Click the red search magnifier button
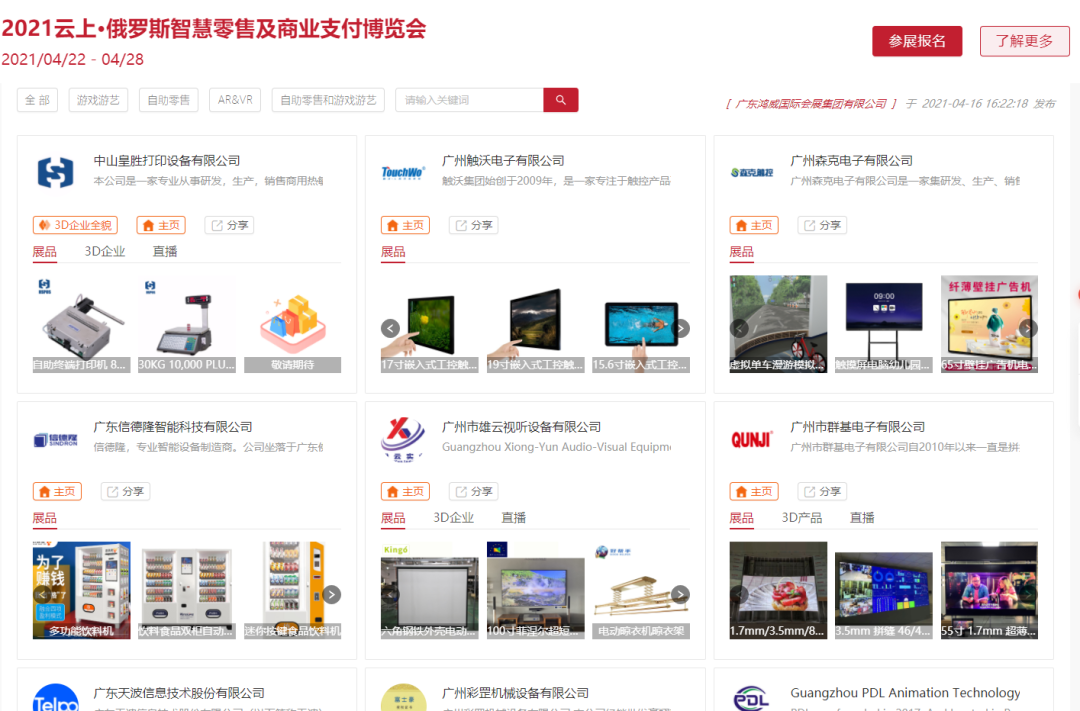Image resolution: width=1080 pixels, height=711 pixels. 561,100
